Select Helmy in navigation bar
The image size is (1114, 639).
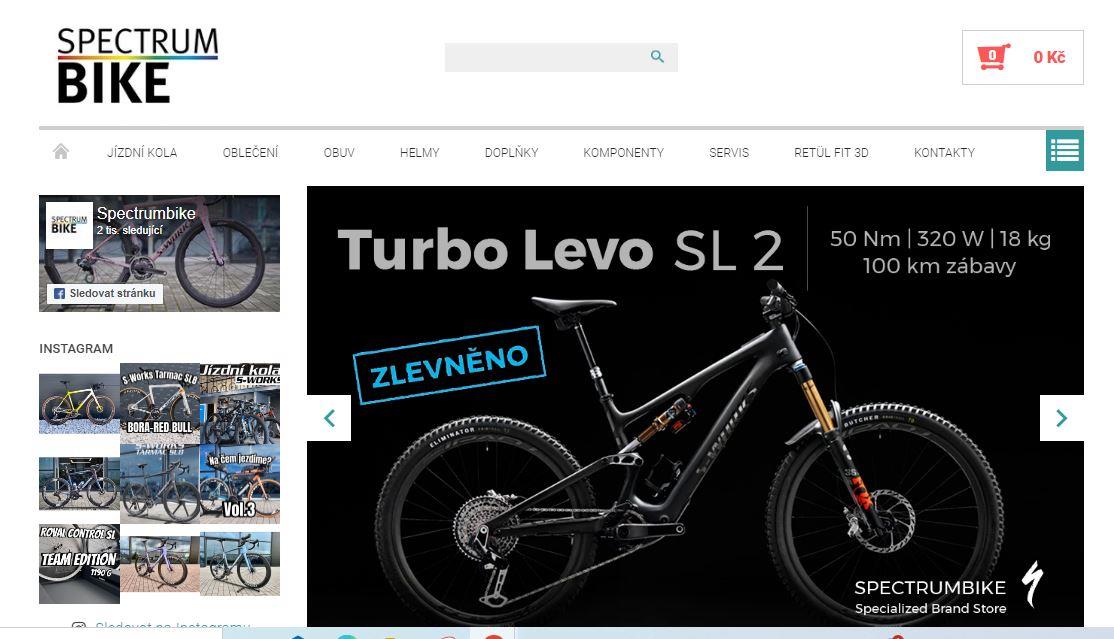(x=419, y=152)
